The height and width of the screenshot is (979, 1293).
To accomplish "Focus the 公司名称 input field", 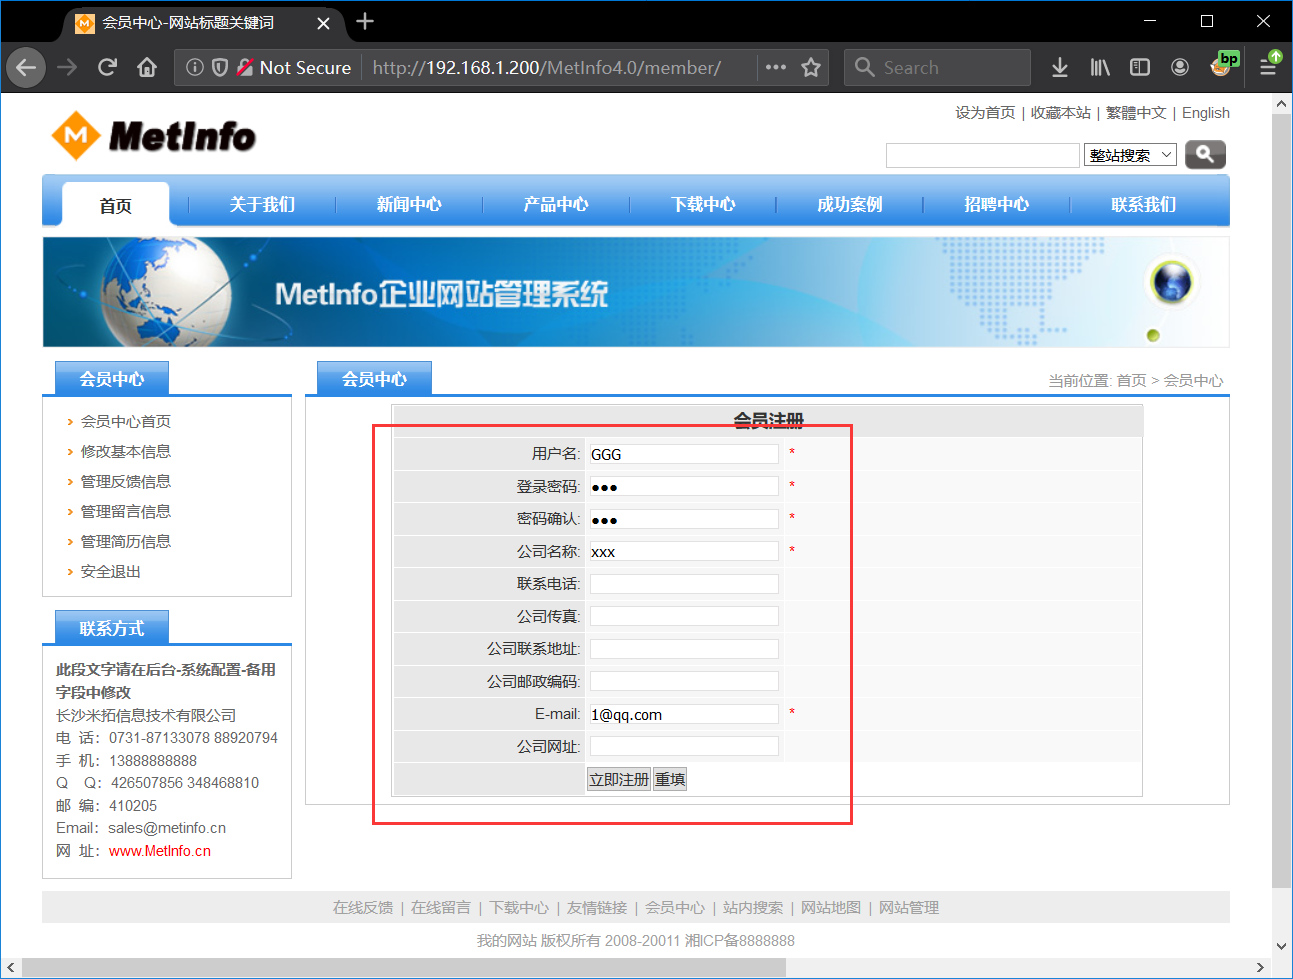I will [684, 552].
